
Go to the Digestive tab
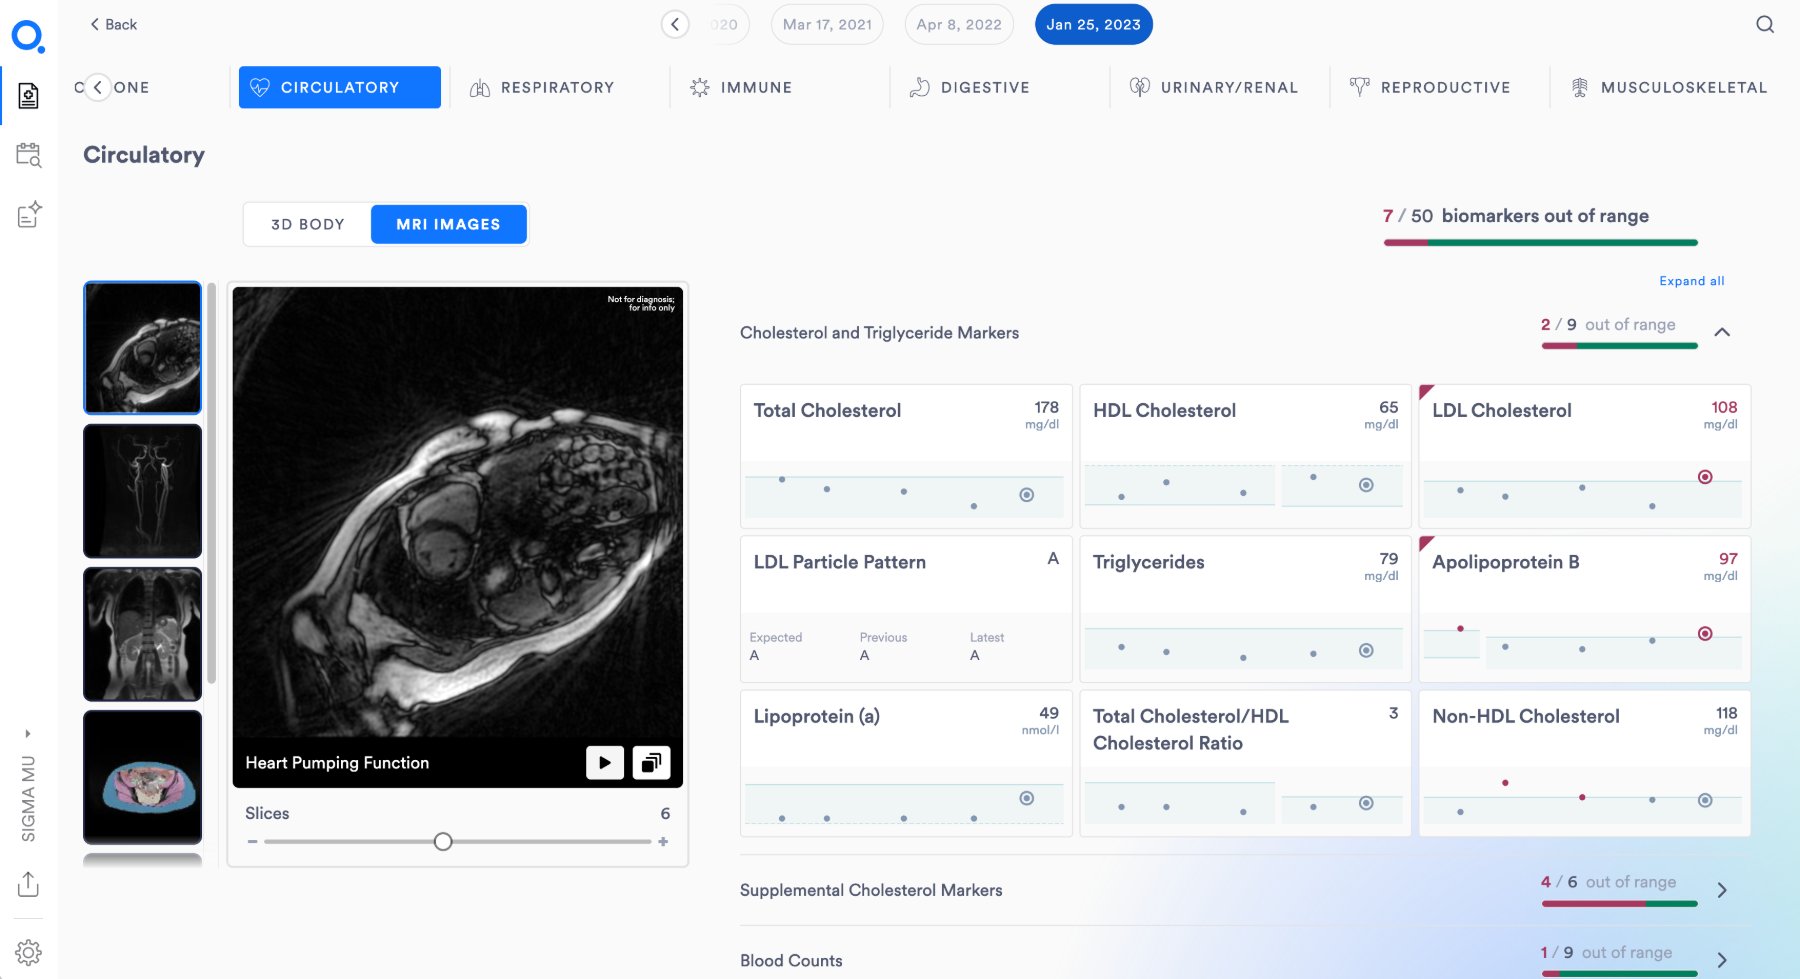click(x=970, y=87)
